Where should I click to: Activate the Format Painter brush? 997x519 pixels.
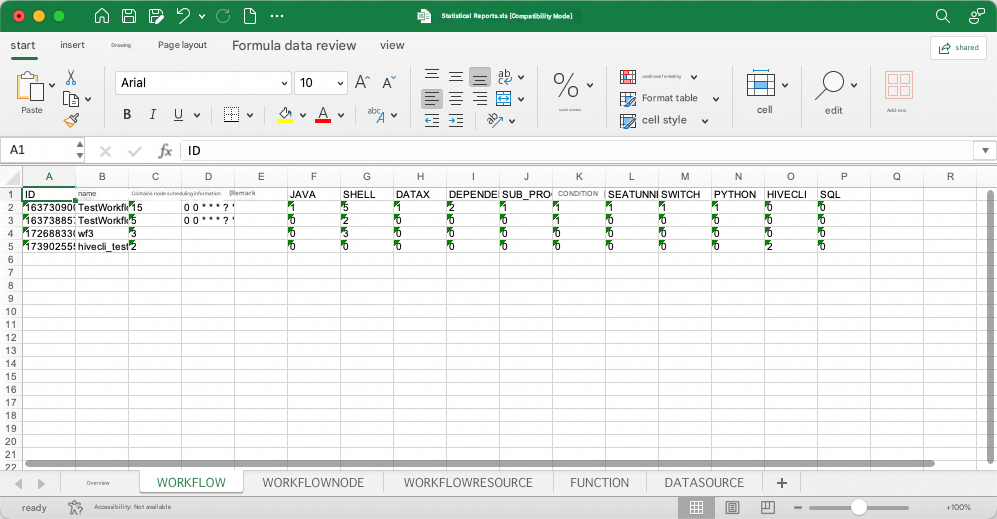(x=71, y=120)
